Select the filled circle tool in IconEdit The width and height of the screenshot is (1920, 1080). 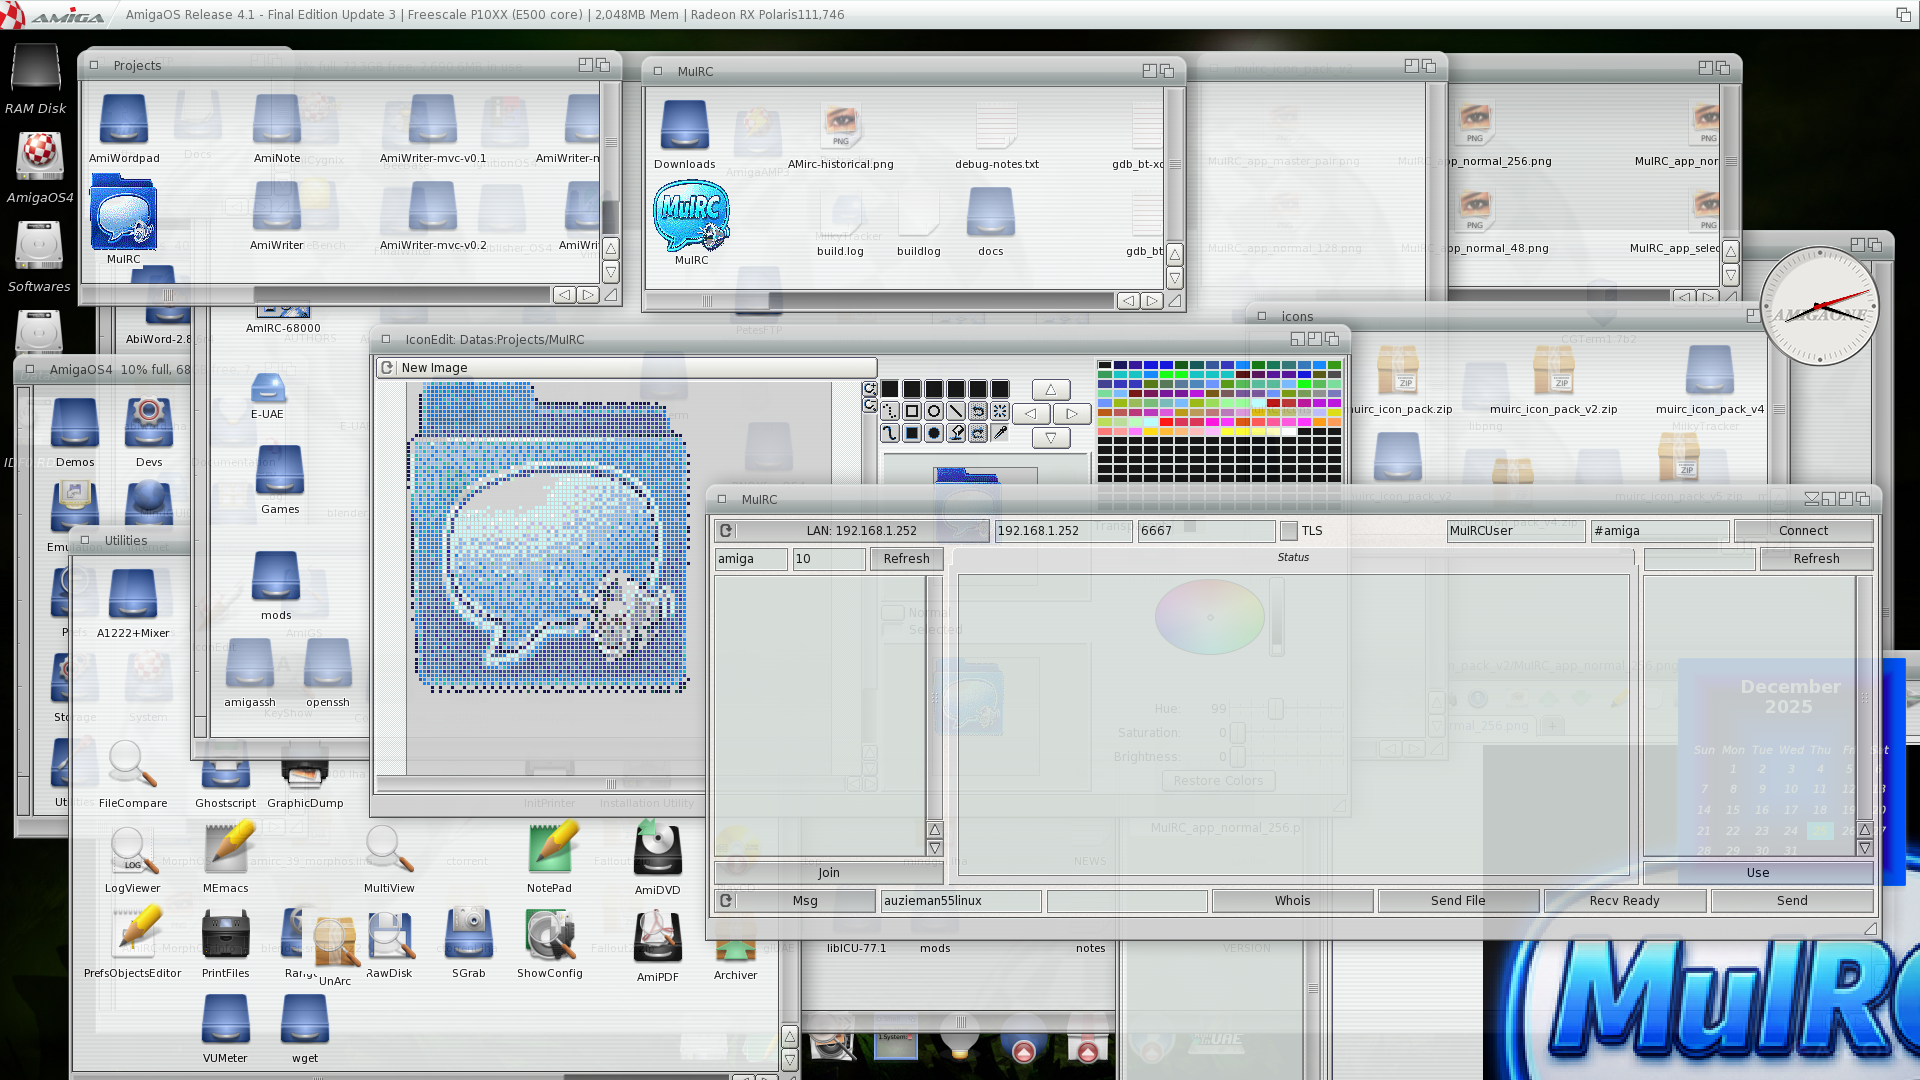(x=934, y=433)
